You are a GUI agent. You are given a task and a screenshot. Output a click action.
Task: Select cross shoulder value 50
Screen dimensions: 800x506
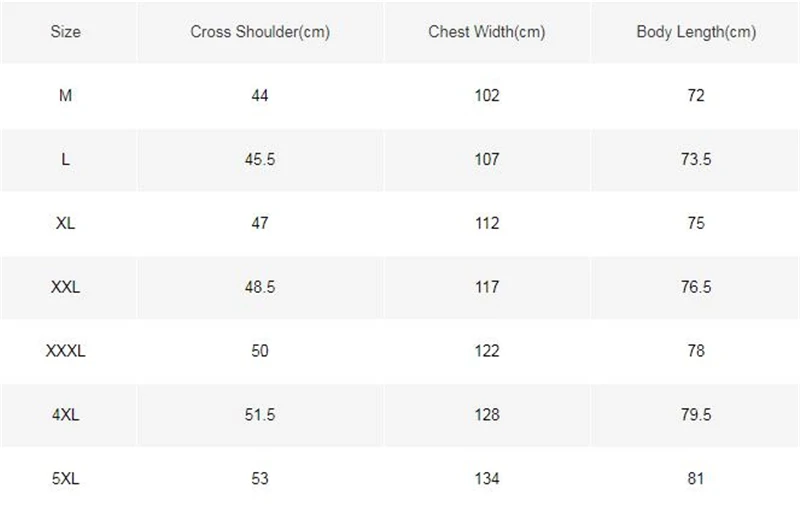(260, 351)
